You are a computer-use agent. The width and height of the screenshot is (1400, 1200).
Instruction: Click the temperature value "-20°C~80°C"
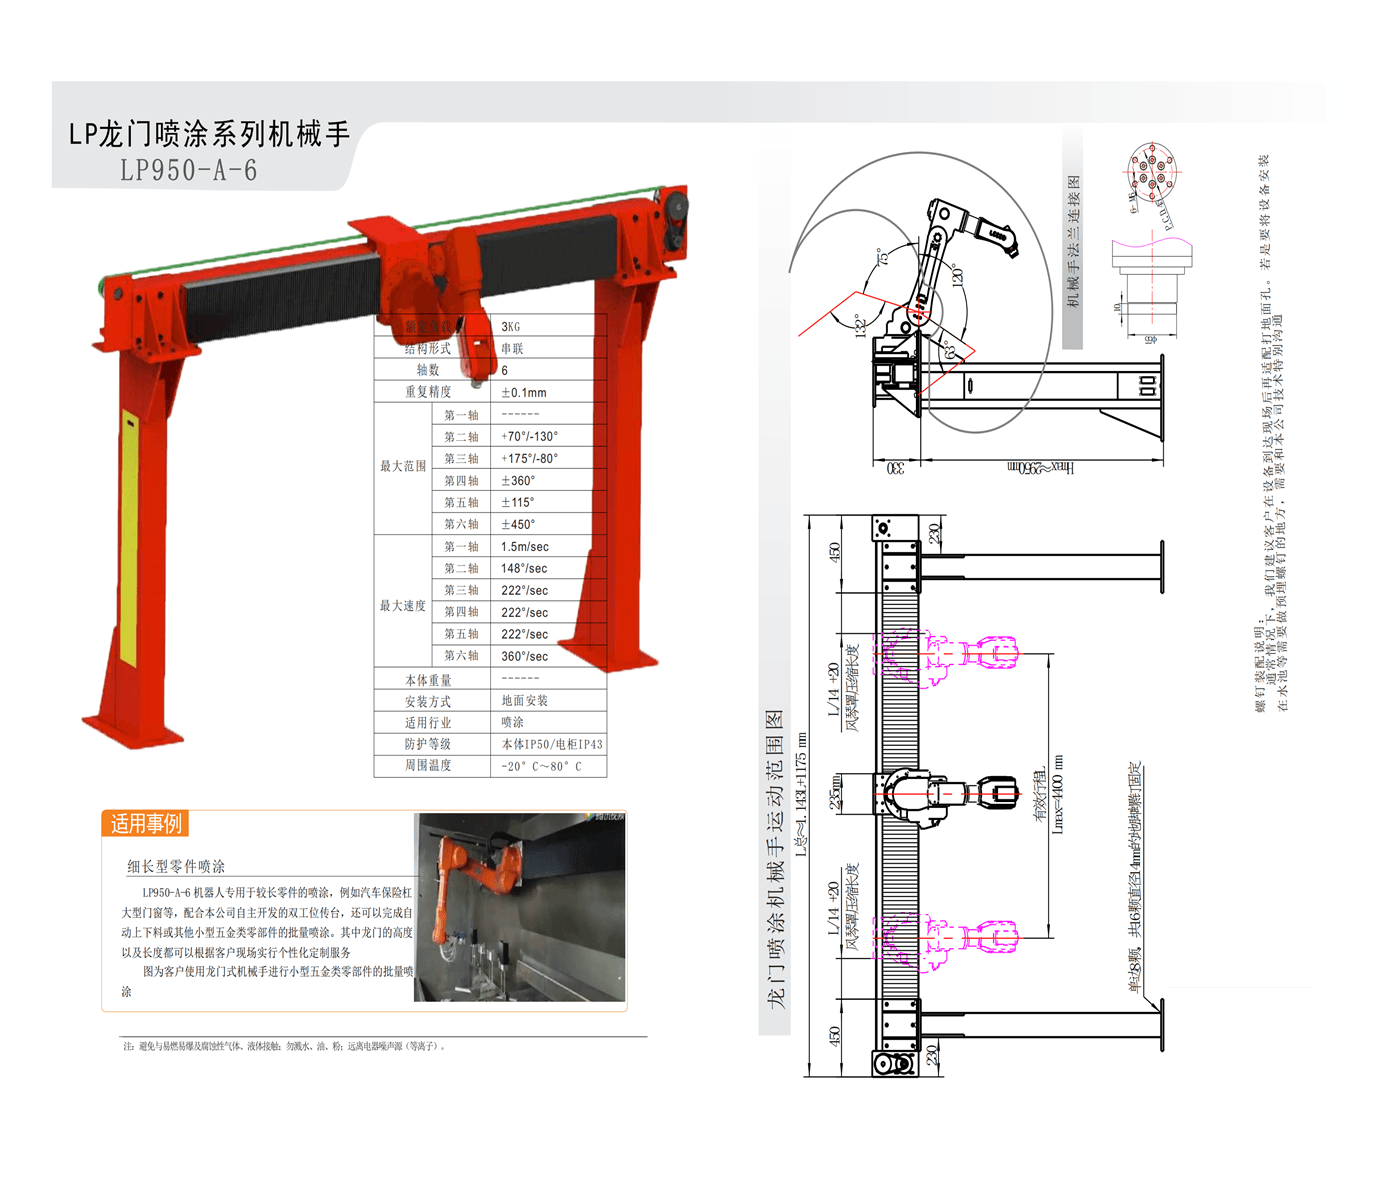click(x=541, y=767)
